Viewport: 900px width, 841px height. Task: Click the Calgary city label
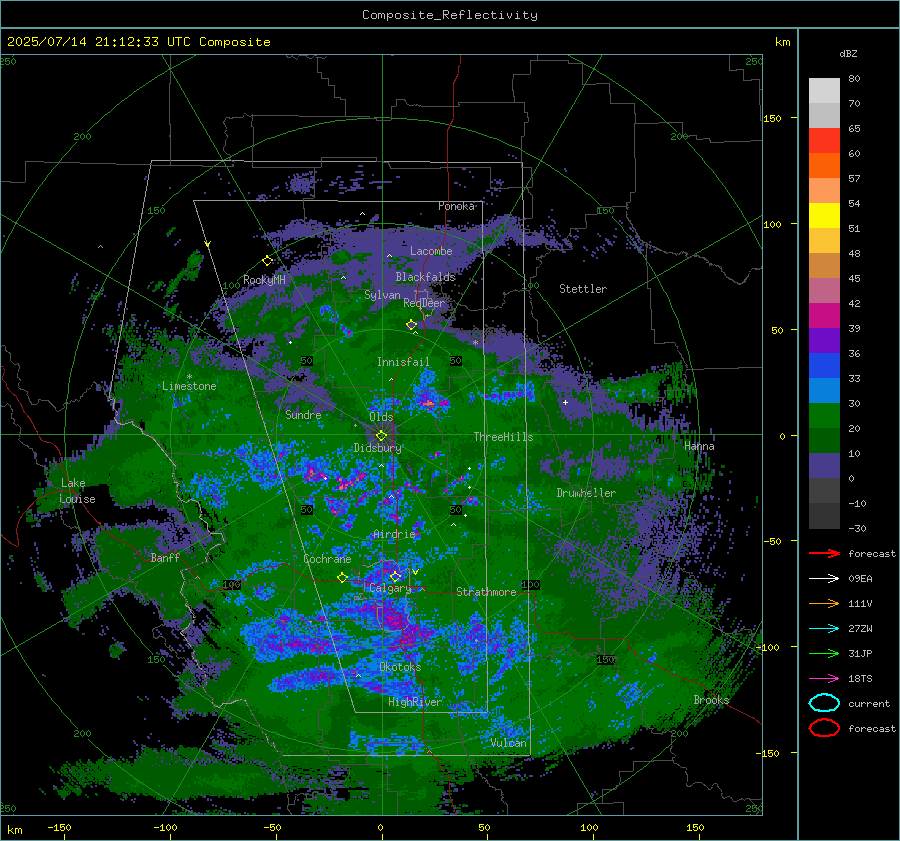click(390, 588)
